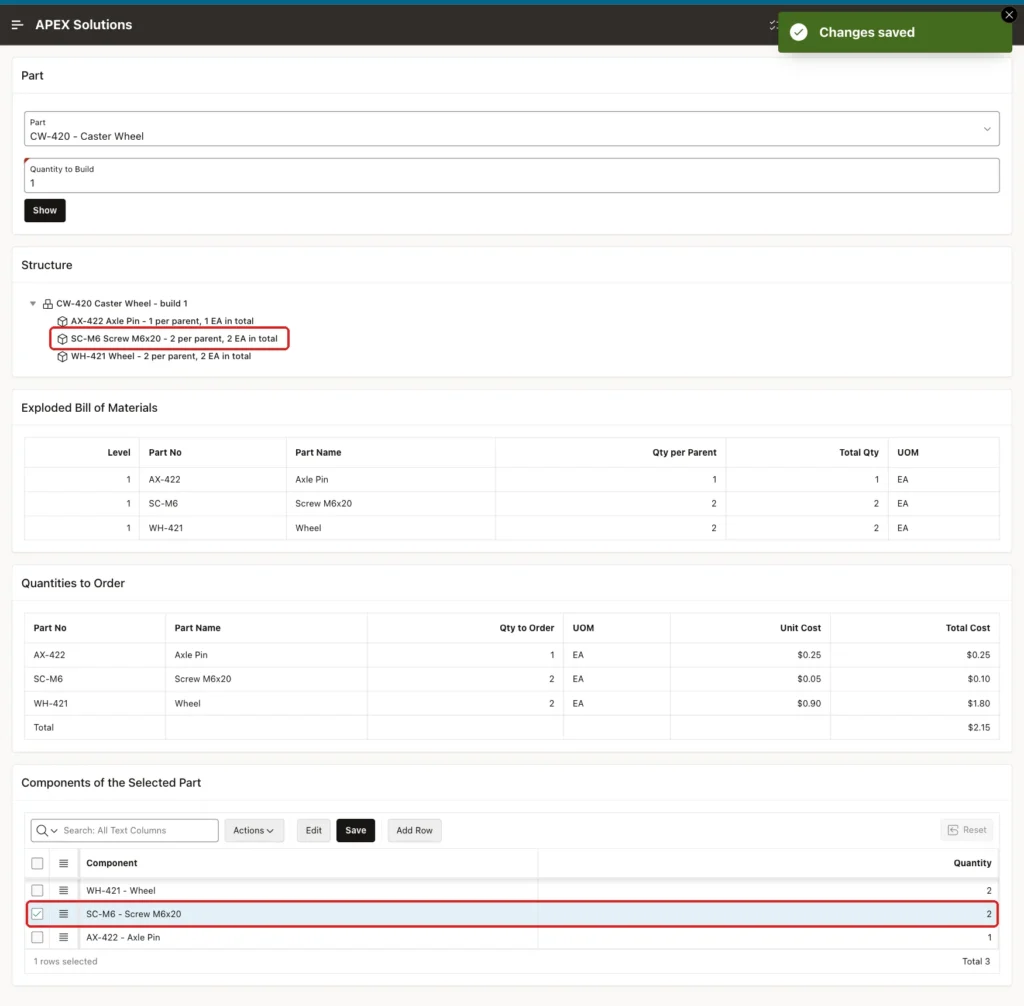Open the row actions menu for WH-421 - Wheel

coord(63,890)
